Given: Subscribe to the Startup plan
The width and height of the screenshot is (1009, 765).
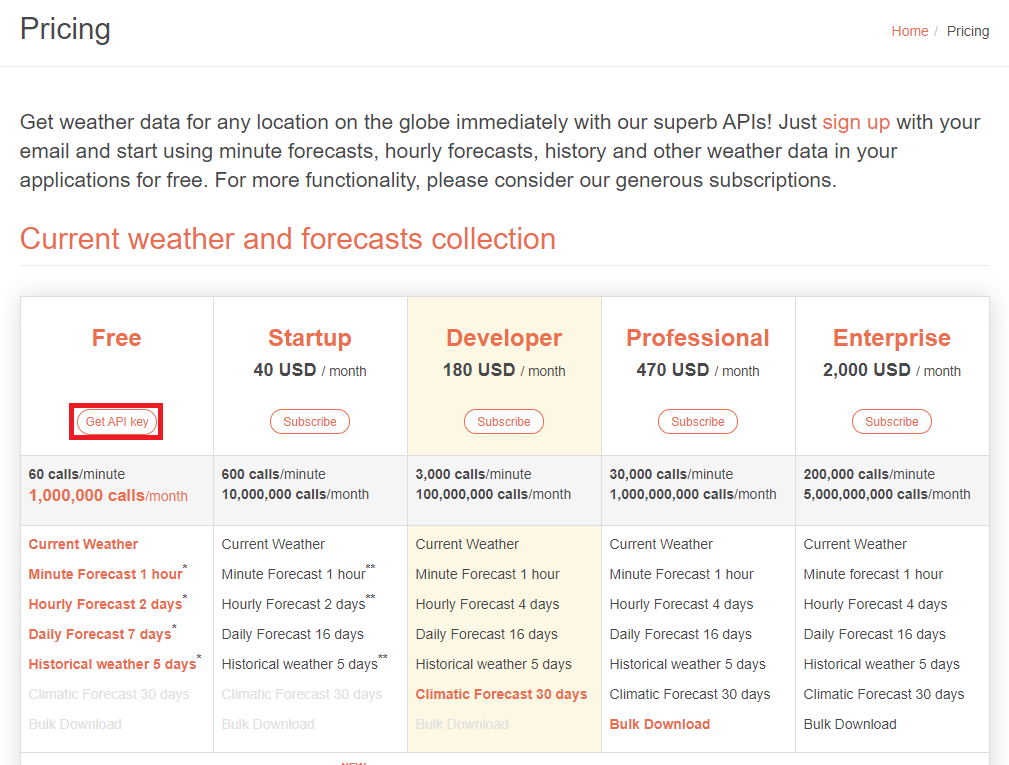Looking at the screenshot, I should click(x=309, y=421).
